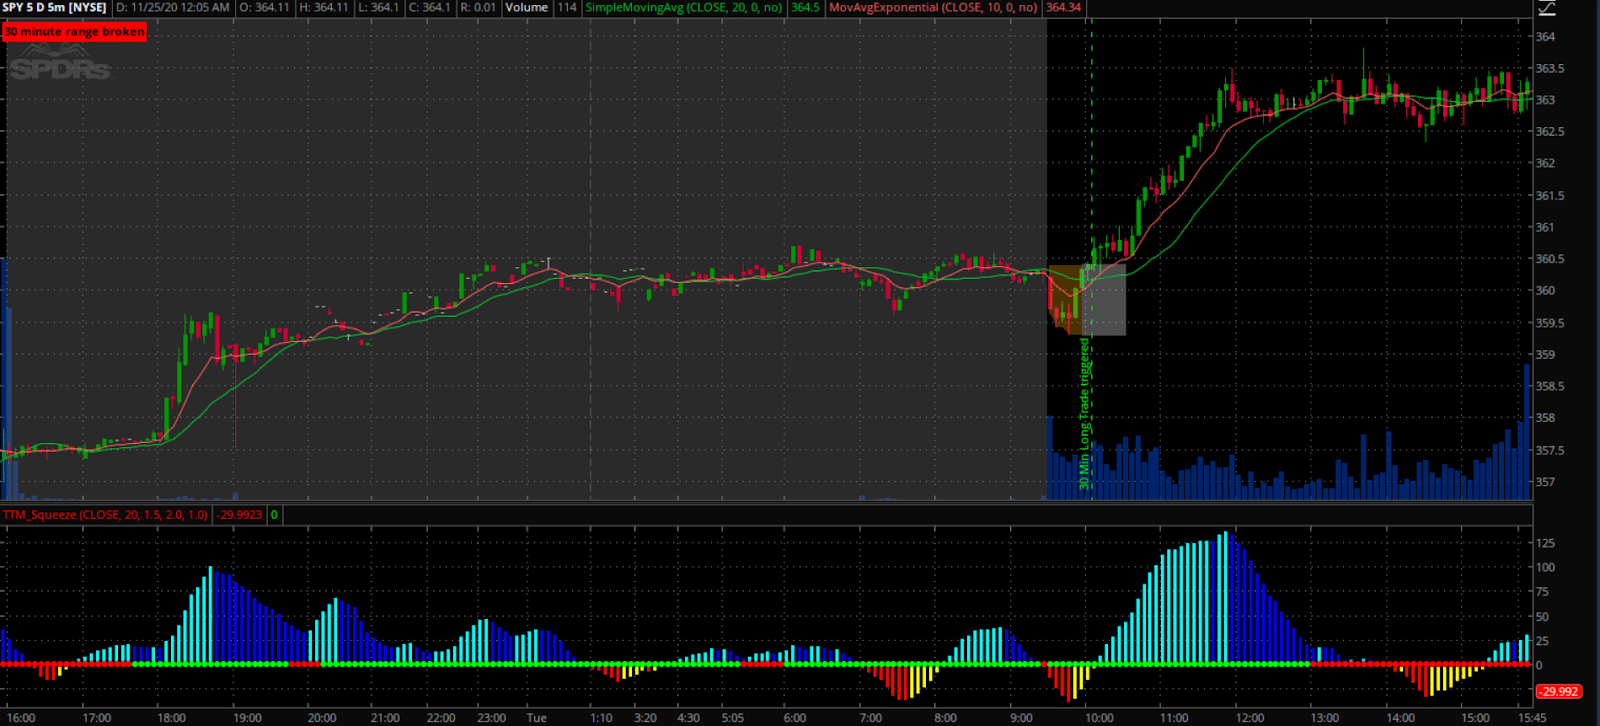Image resolution: width=1600 pixels, height=726 pixels.
Task: Click the 125 level on squeeze axis
Action: click(1545, 543)
